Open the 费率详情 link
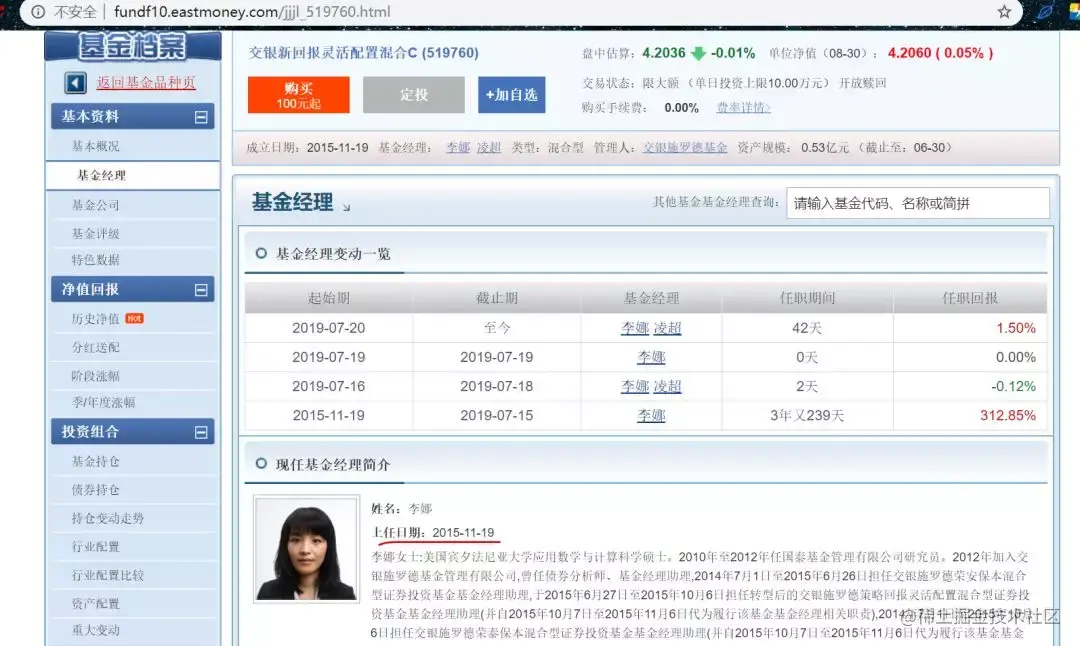Viewport: 1080px width, 646px height. pos(743,107)
